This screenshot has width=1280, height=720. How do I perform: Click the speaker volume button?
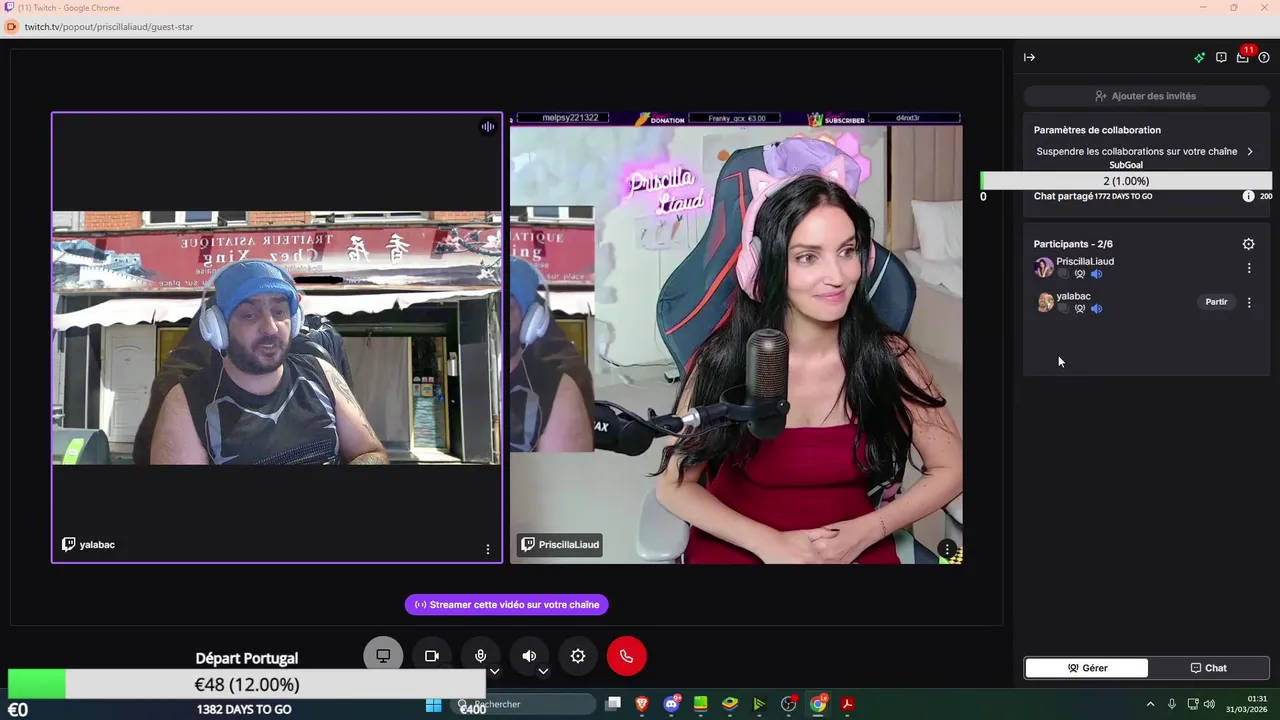pos(529,656)
